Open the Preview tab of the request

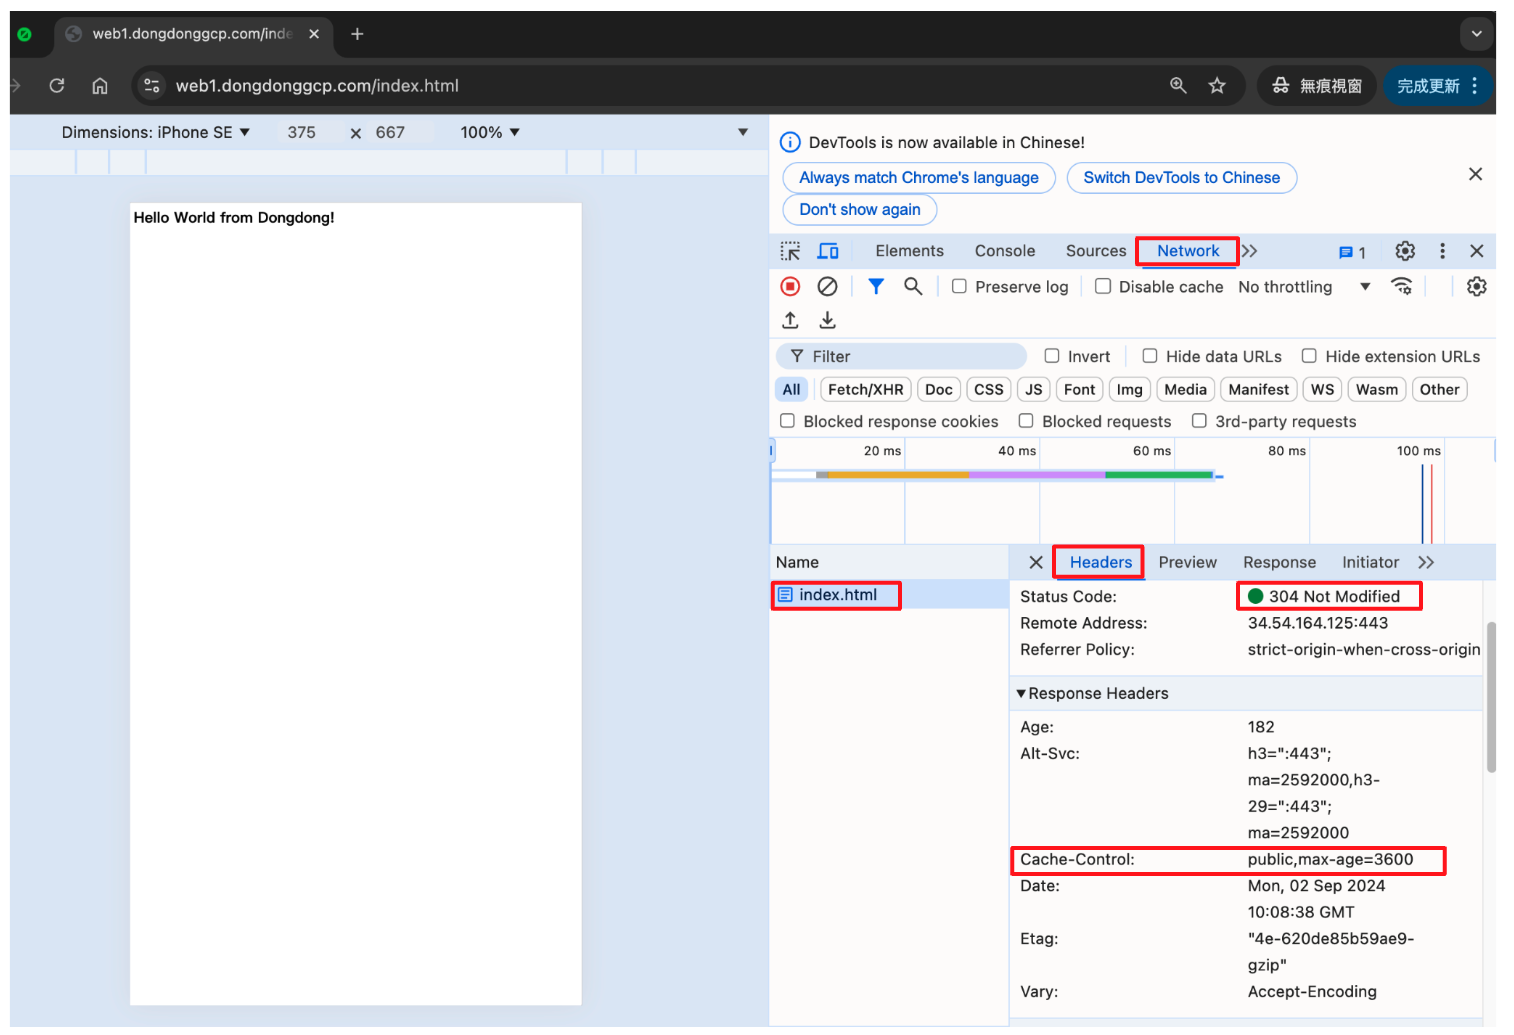tap(1187, 562)
